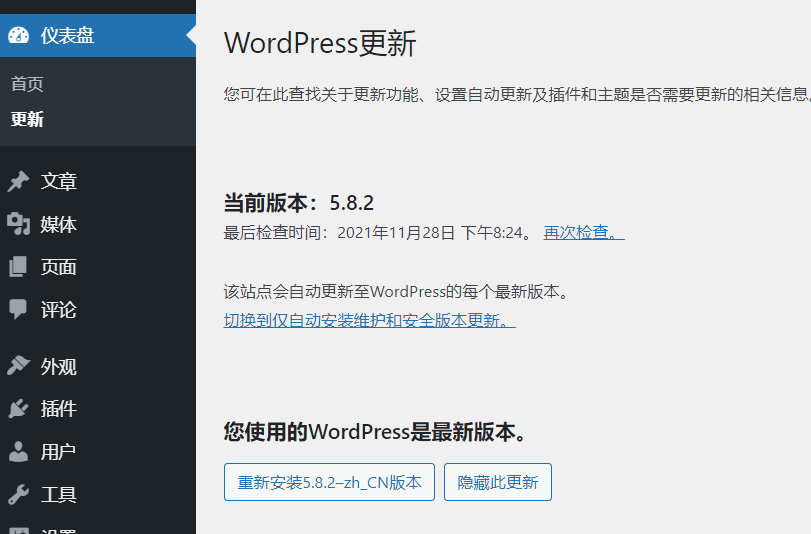The image size is (811, 534).
Task: Click the 再次检查 link
Action: pos(584,232)
